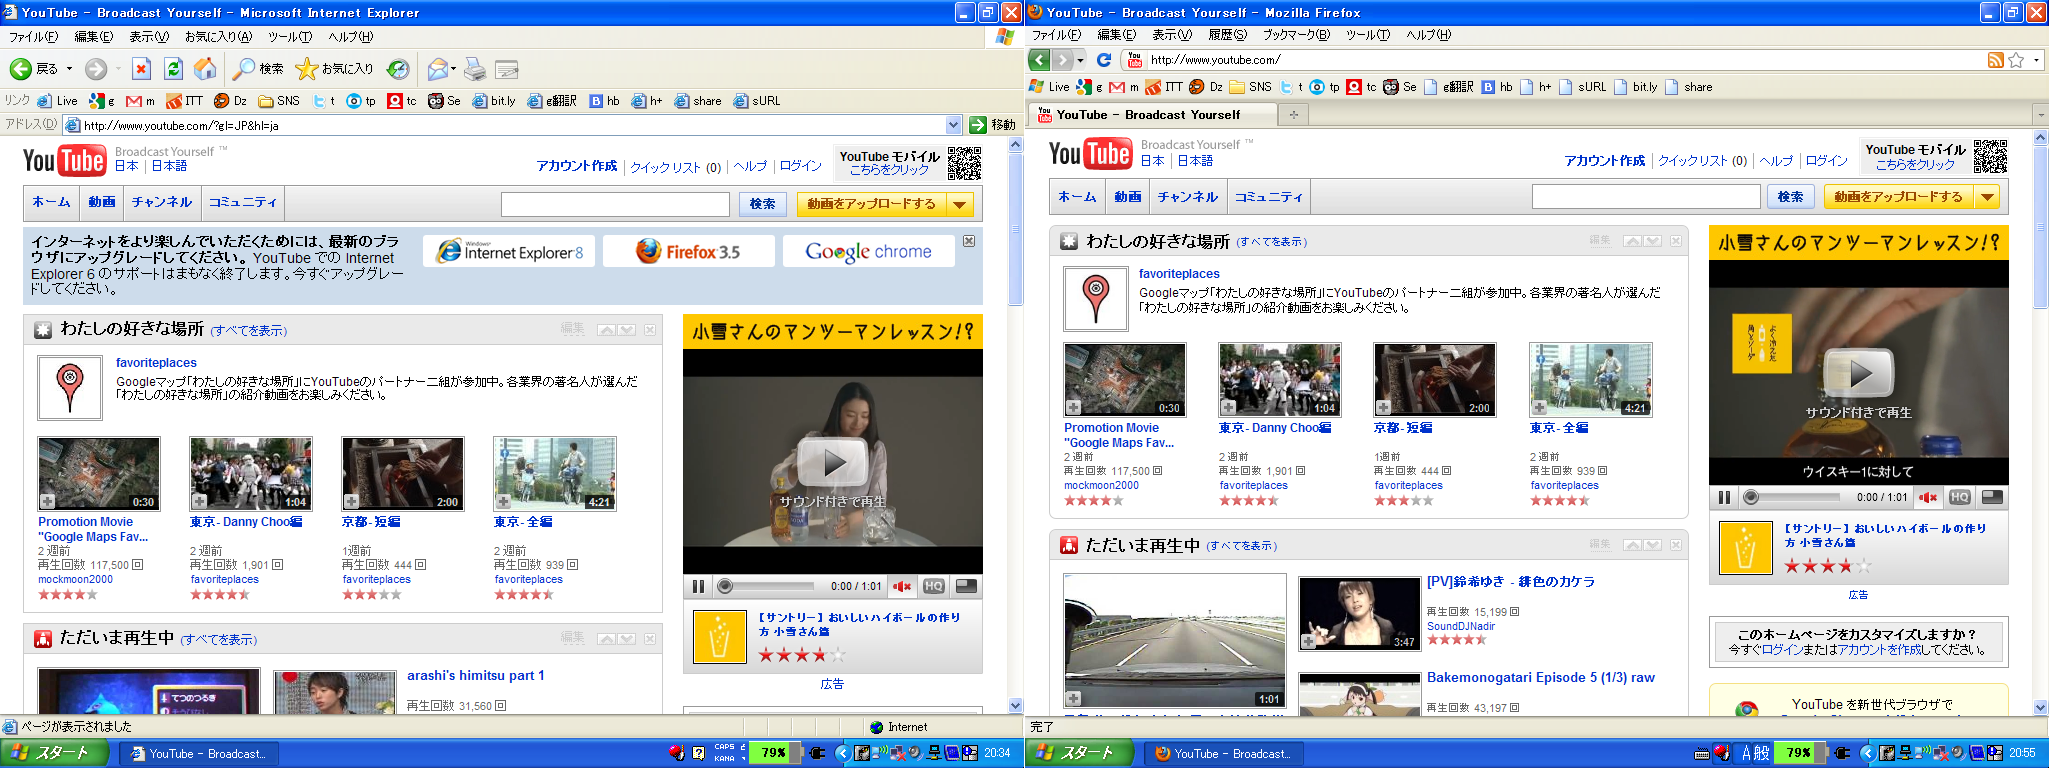This screenshot has width=2049, height=768.
Task: Open favoriteplaces channel link in Internet Explorer page
Action: point(156,363)
